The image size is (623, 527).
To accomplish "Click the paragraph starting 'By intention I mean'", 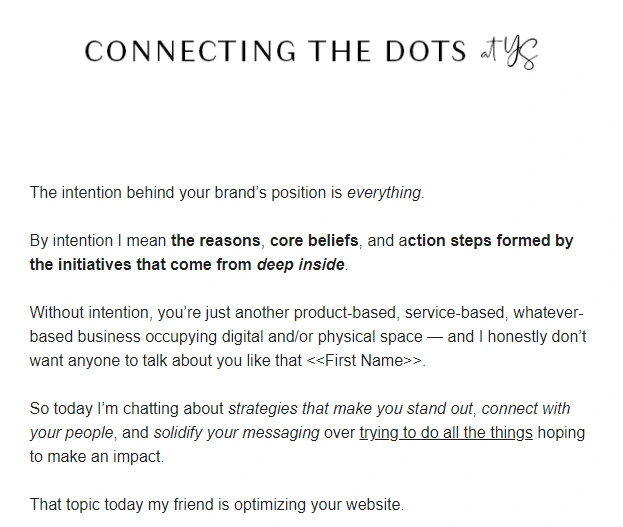I will coord(302,253).
